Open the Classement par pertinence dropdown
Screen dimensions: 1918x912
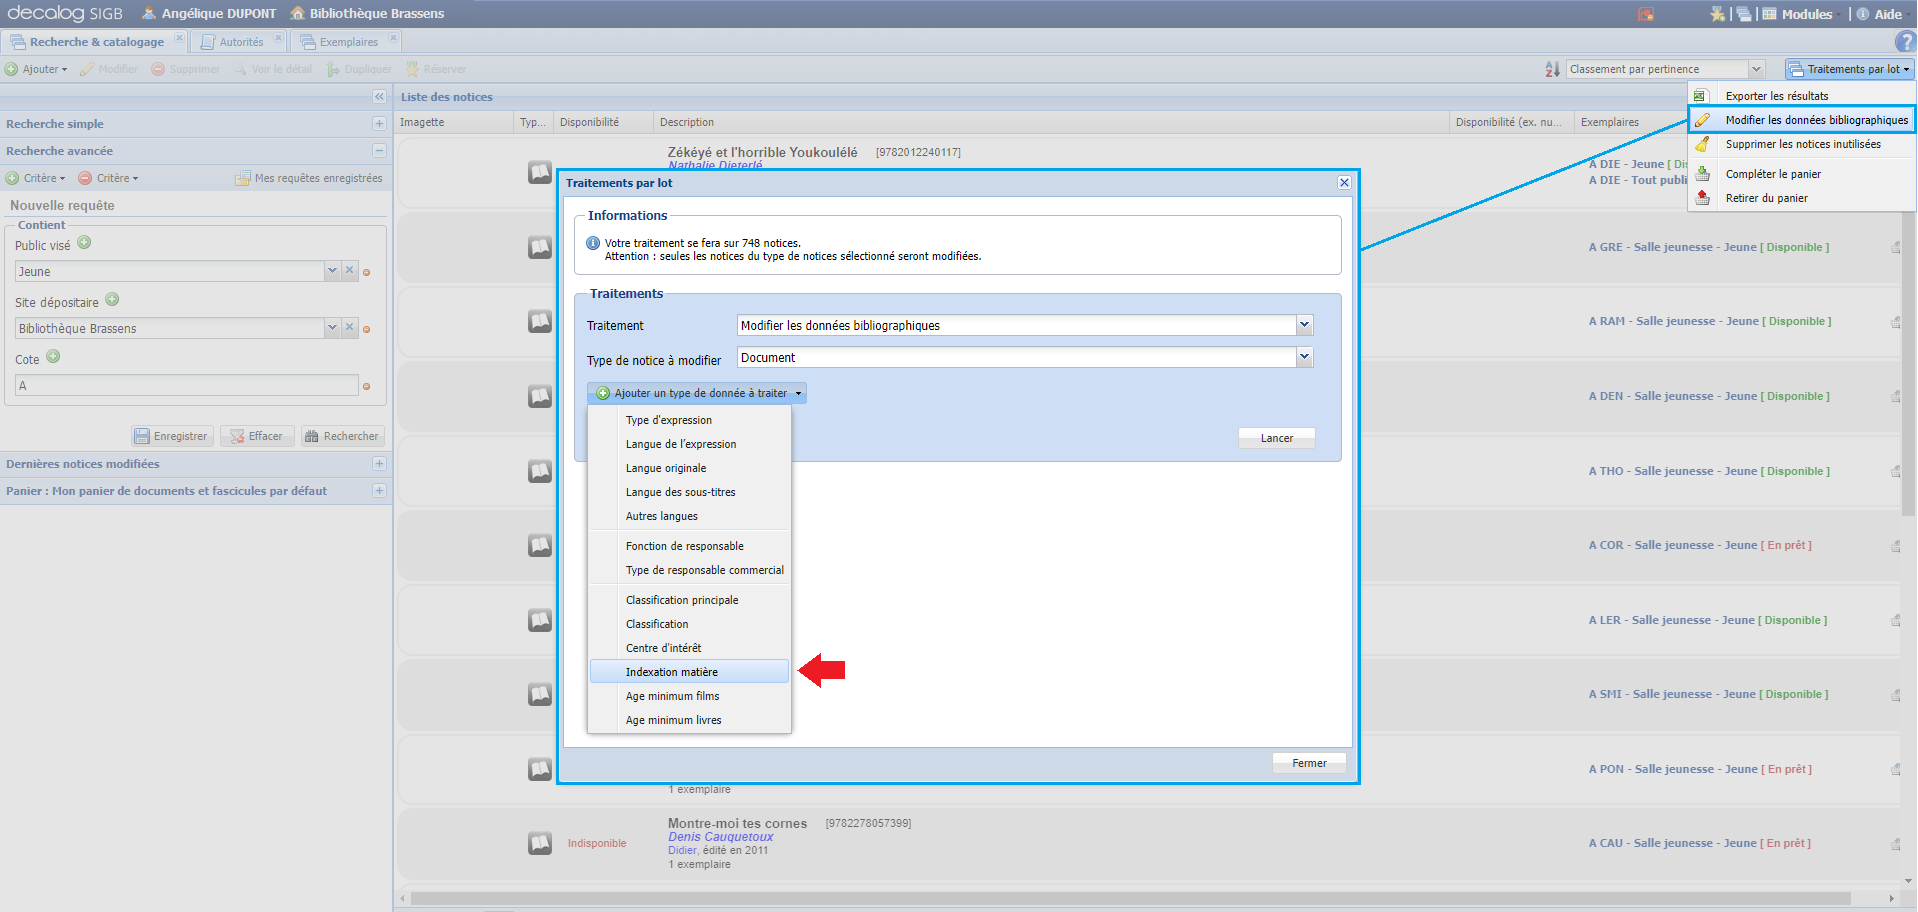point(1756,69)
